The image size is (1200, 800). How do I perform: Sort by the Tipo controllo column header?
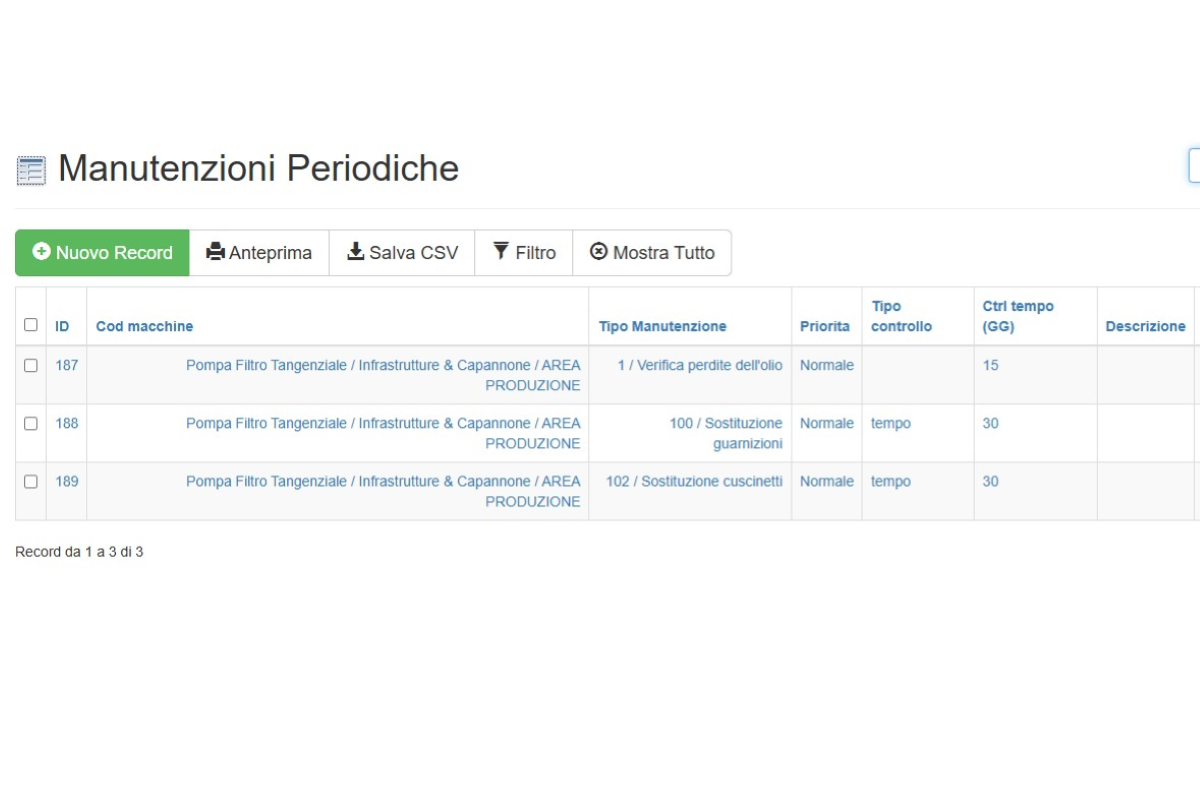coord(901,316)
